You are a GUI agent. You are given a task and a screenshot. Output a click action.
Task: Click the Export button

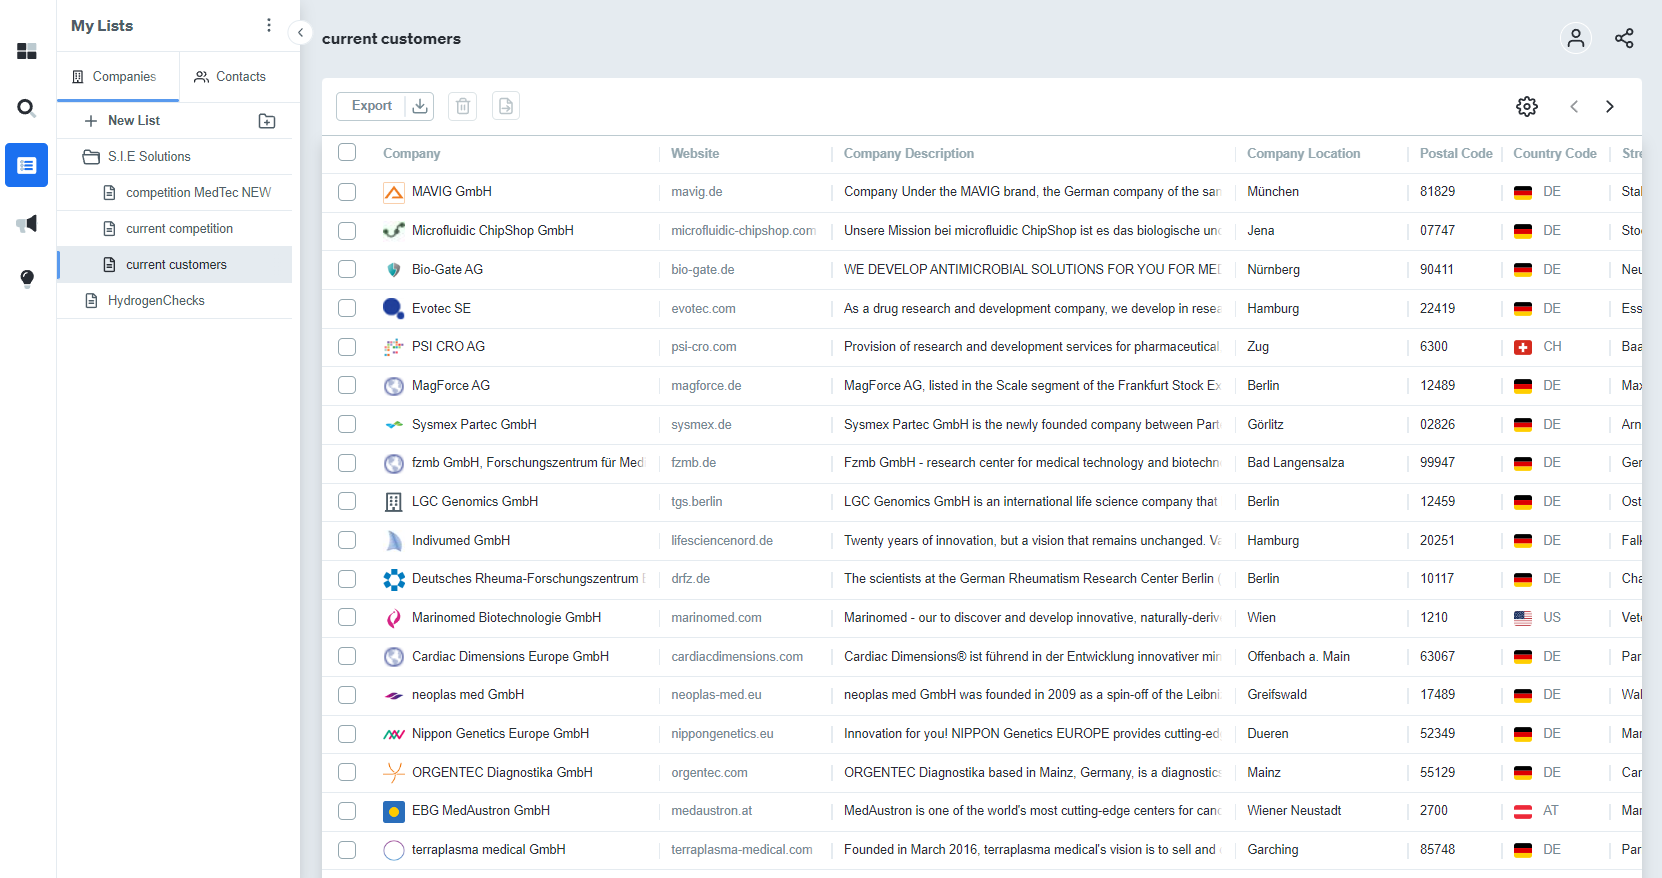pyautogui.click(x=371, y=106)
